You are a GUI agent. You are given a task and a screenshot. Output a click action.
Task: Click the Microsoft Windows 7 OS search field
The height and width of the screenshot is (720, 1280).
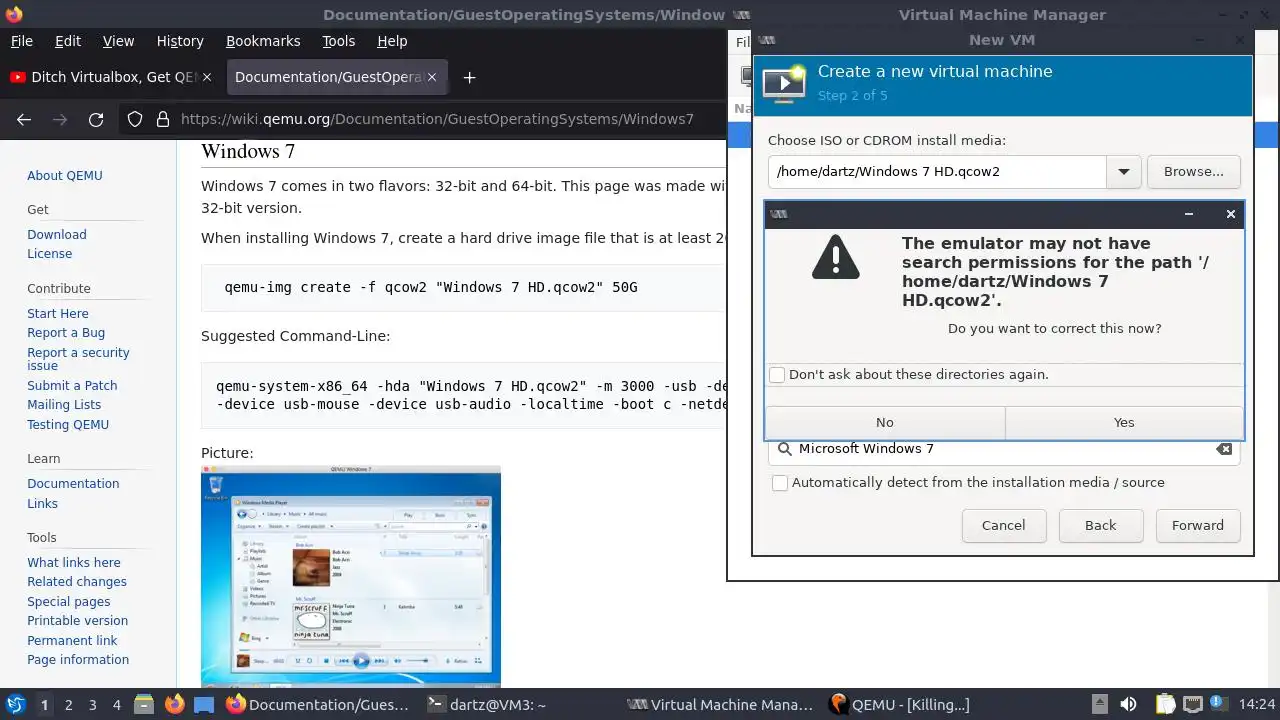[x=1004, y=449]
